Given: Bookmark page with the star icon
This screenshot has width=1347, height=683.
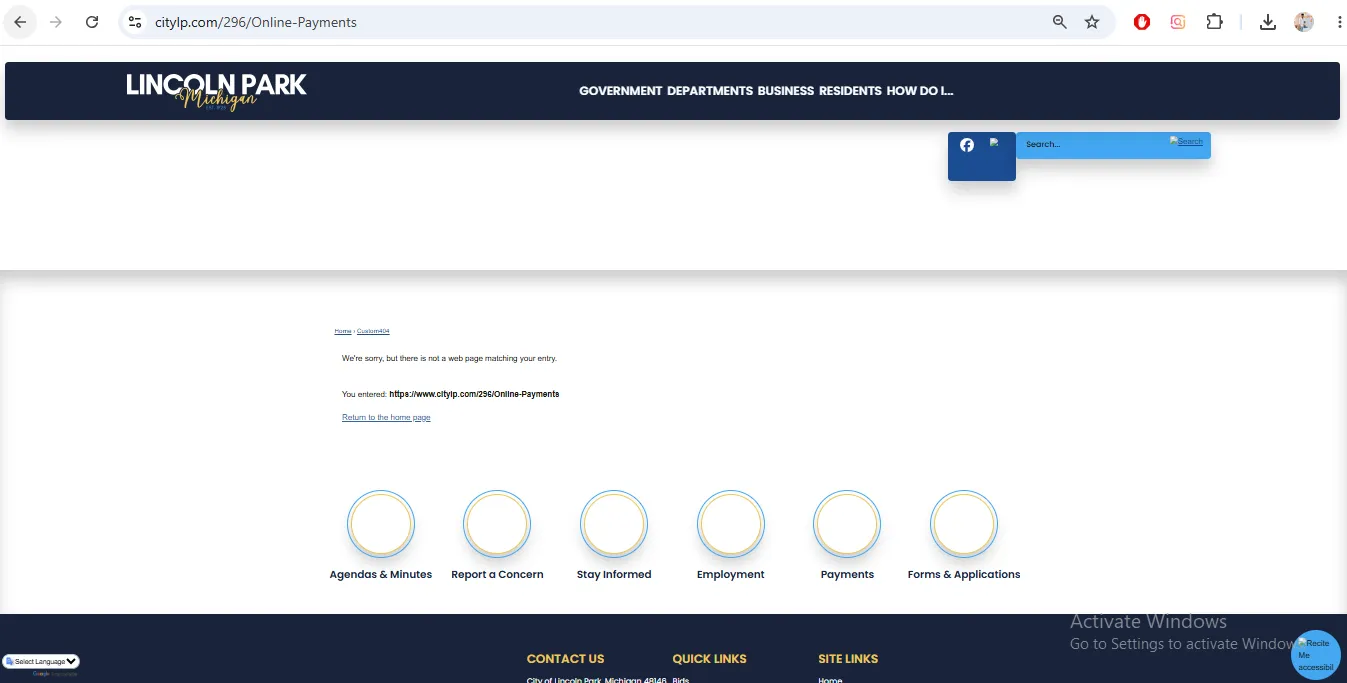Looking at the screenshot, I should pyautogui.click(x=1092, y=22).
